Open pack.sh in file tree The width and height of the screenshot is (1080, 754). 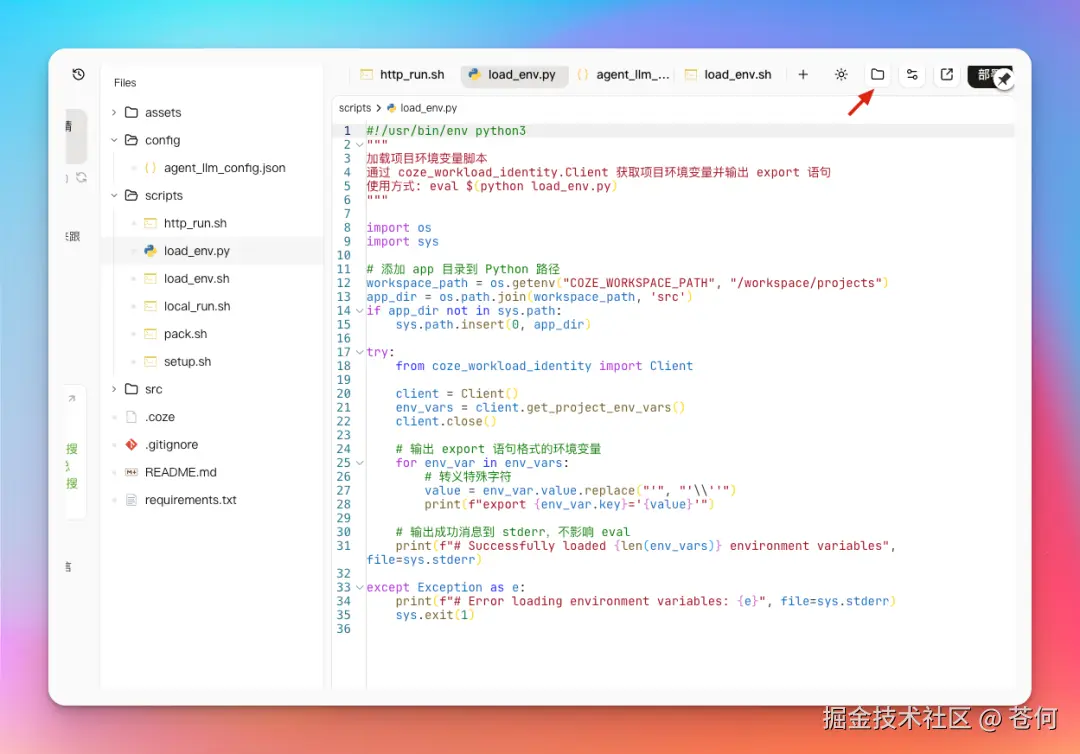pos(185,334)
